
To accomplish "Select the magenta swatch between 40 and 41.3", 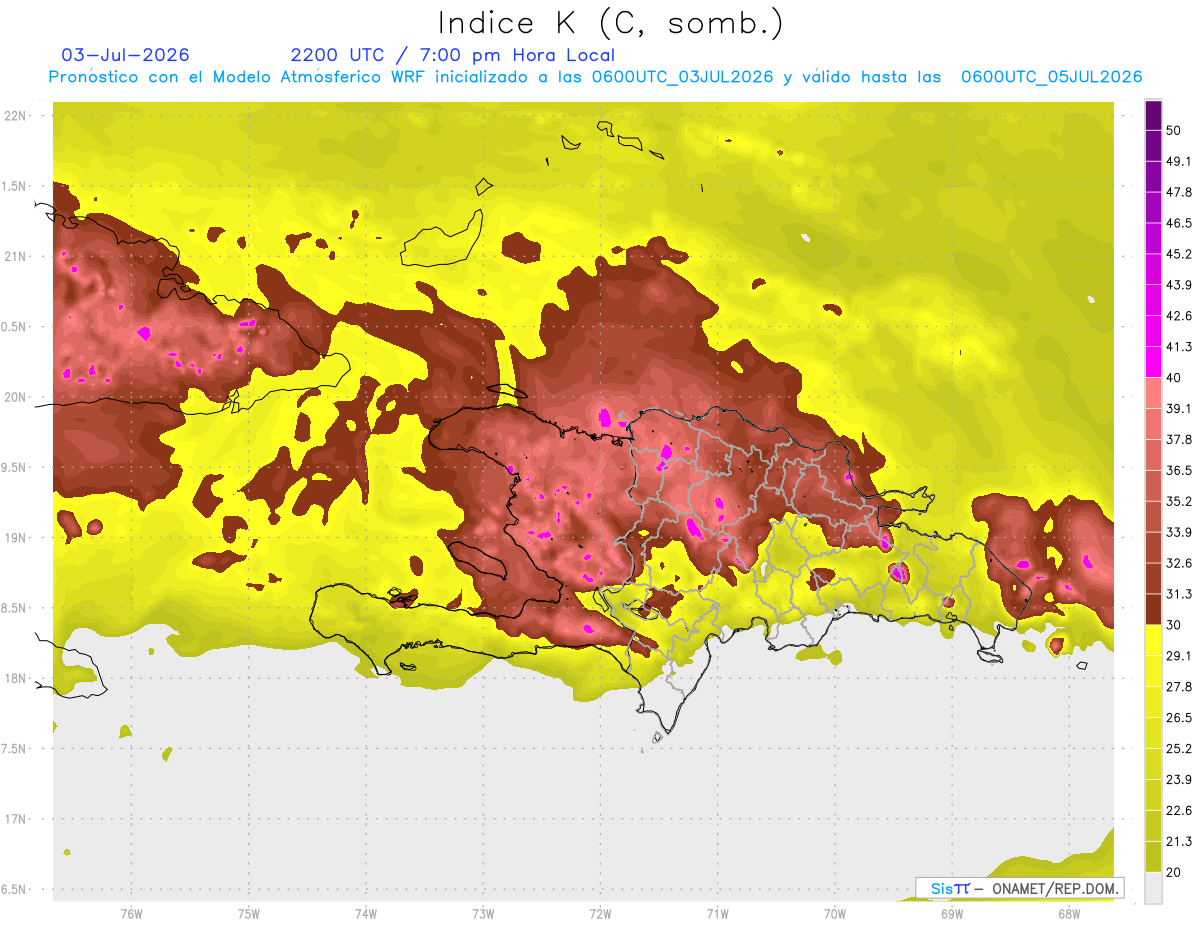I will (1153, 362).
